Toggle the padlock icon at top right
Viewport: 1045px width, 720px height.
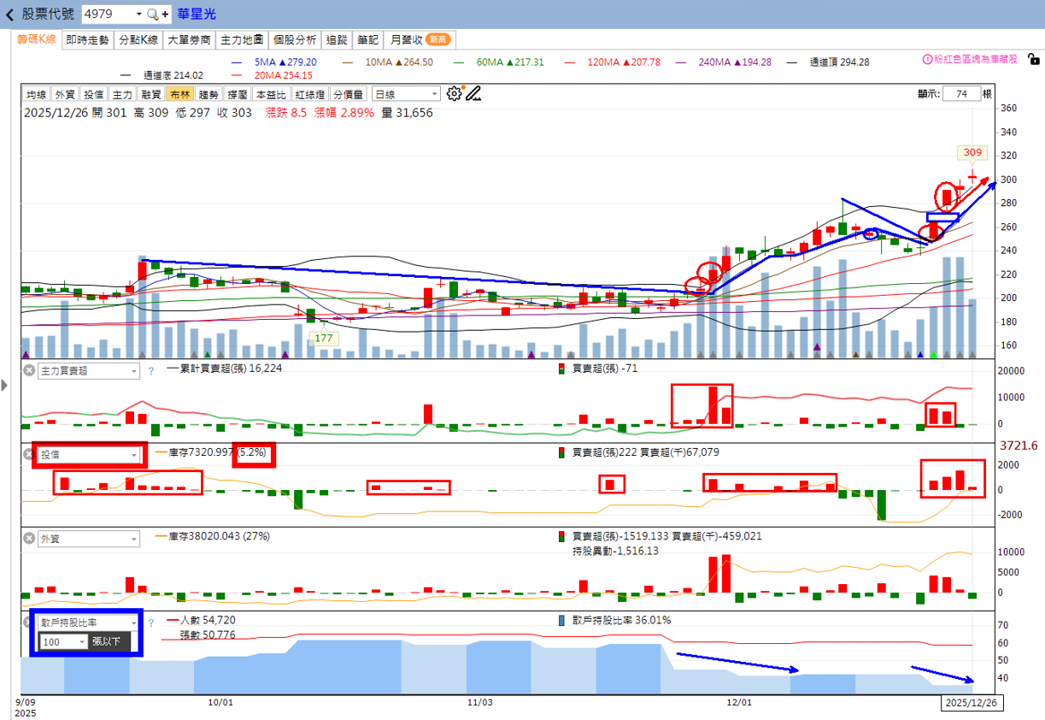click(x=1033, y=59)
